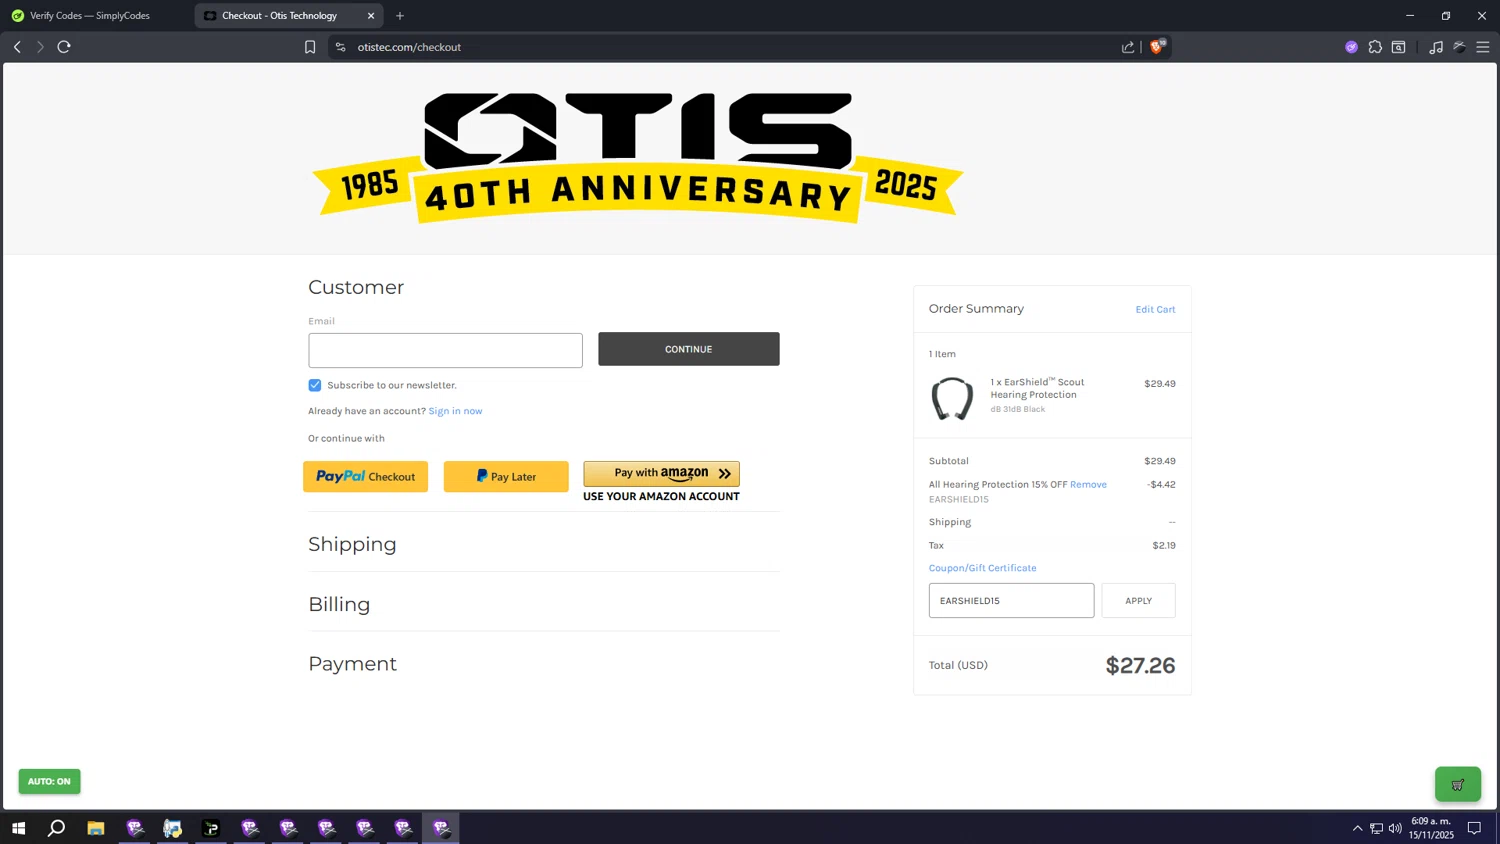The width and height of the screenshot is (1500, 844).
Task: Show hidden system tray icons
Action: tap(1357, 828)
